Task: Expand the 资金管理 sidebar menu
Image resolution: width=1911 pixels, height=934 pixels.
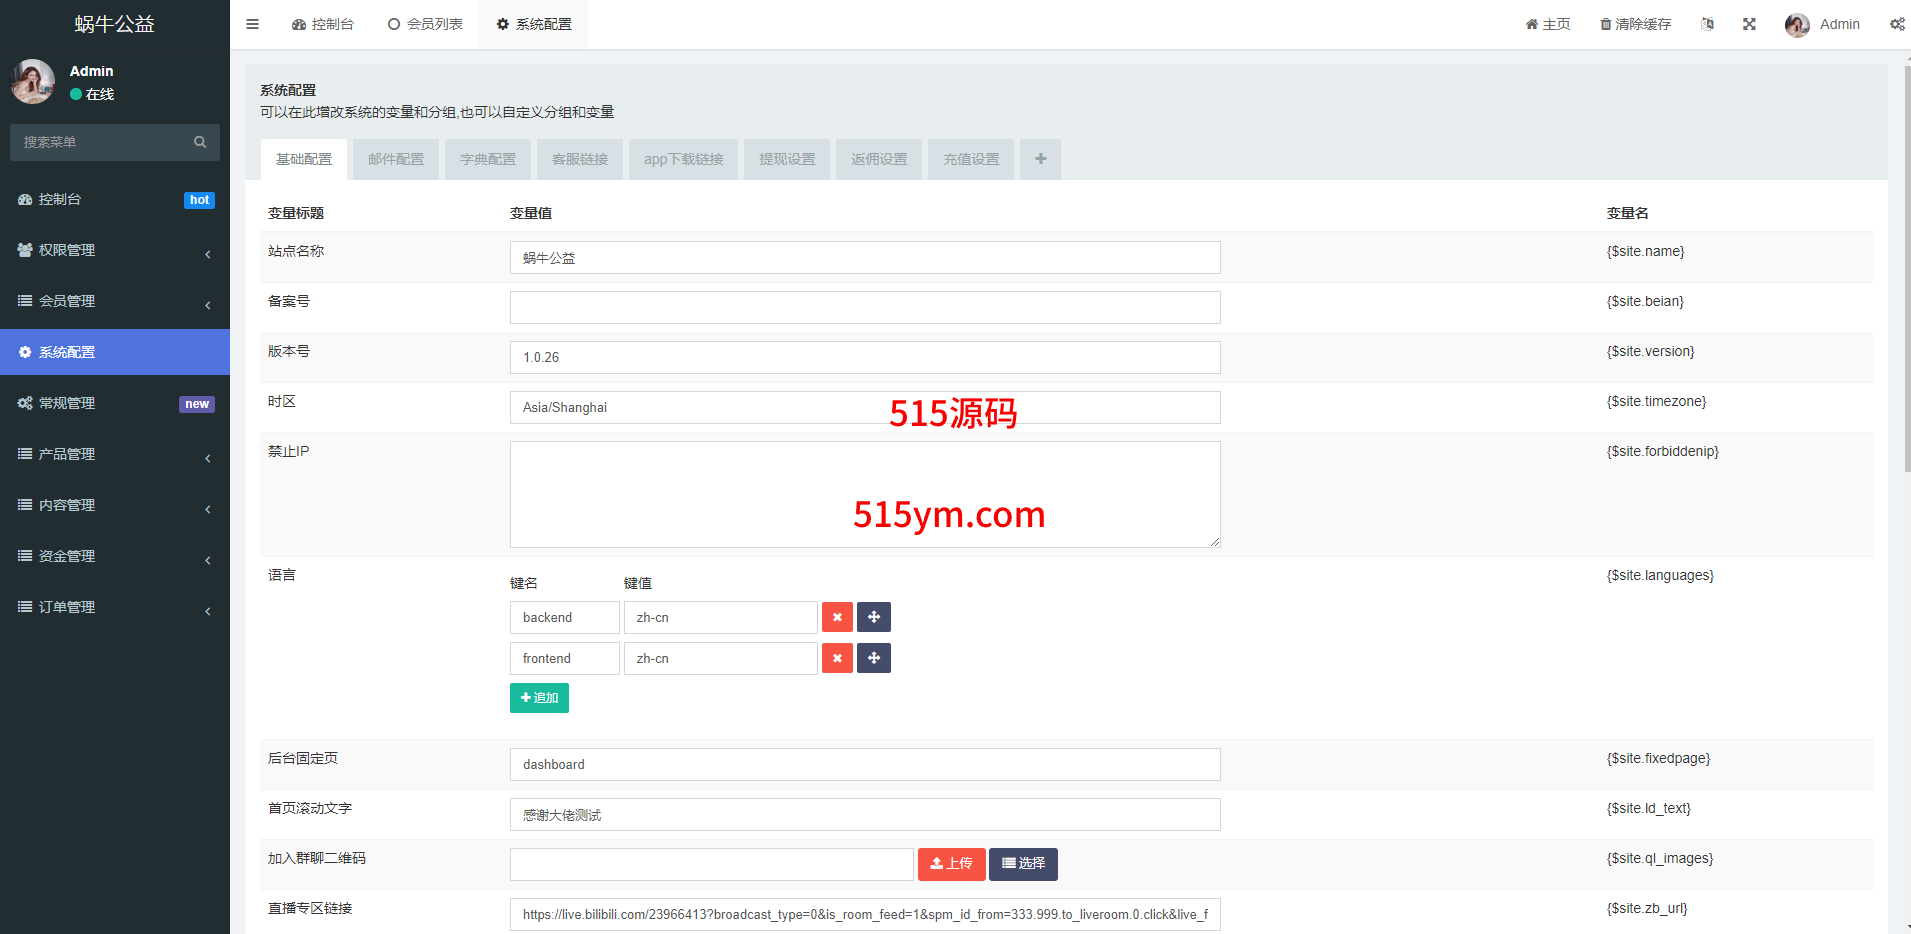Action: (x=115, y=556)
